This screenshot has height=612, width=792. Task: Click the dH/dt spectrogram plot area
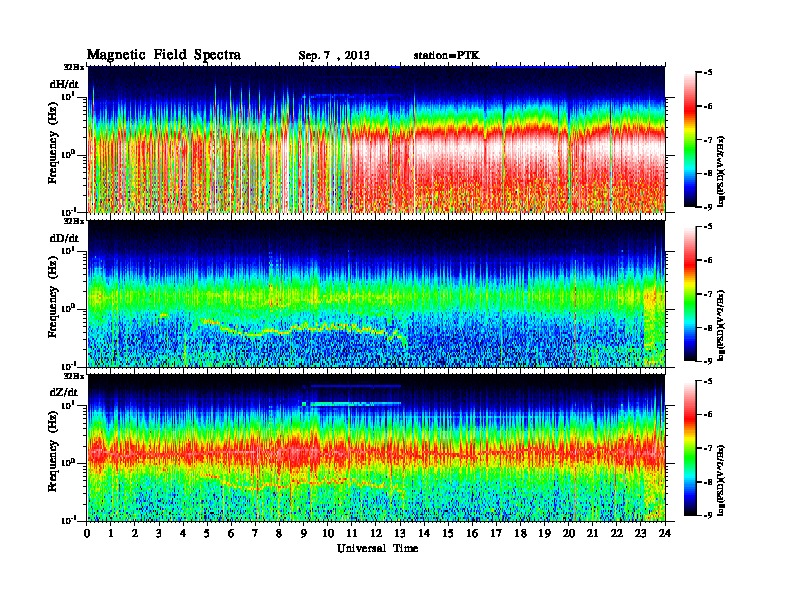(x=376, y=139)
